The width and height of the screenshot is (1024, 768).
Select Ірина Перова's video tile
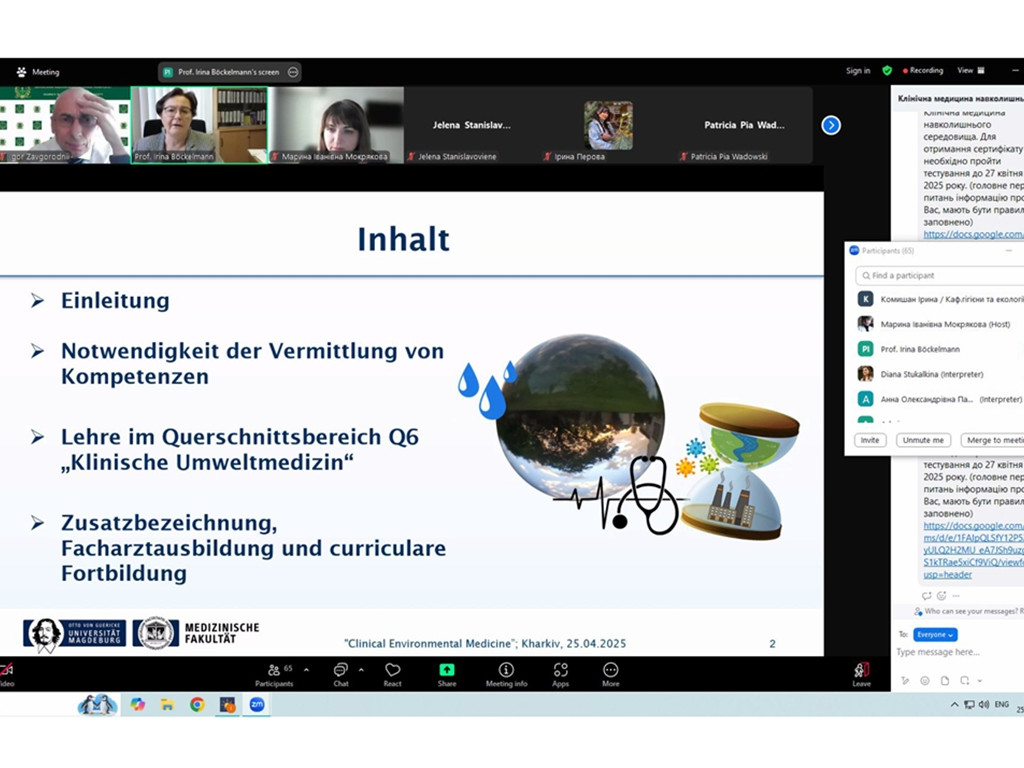(608, 125)
